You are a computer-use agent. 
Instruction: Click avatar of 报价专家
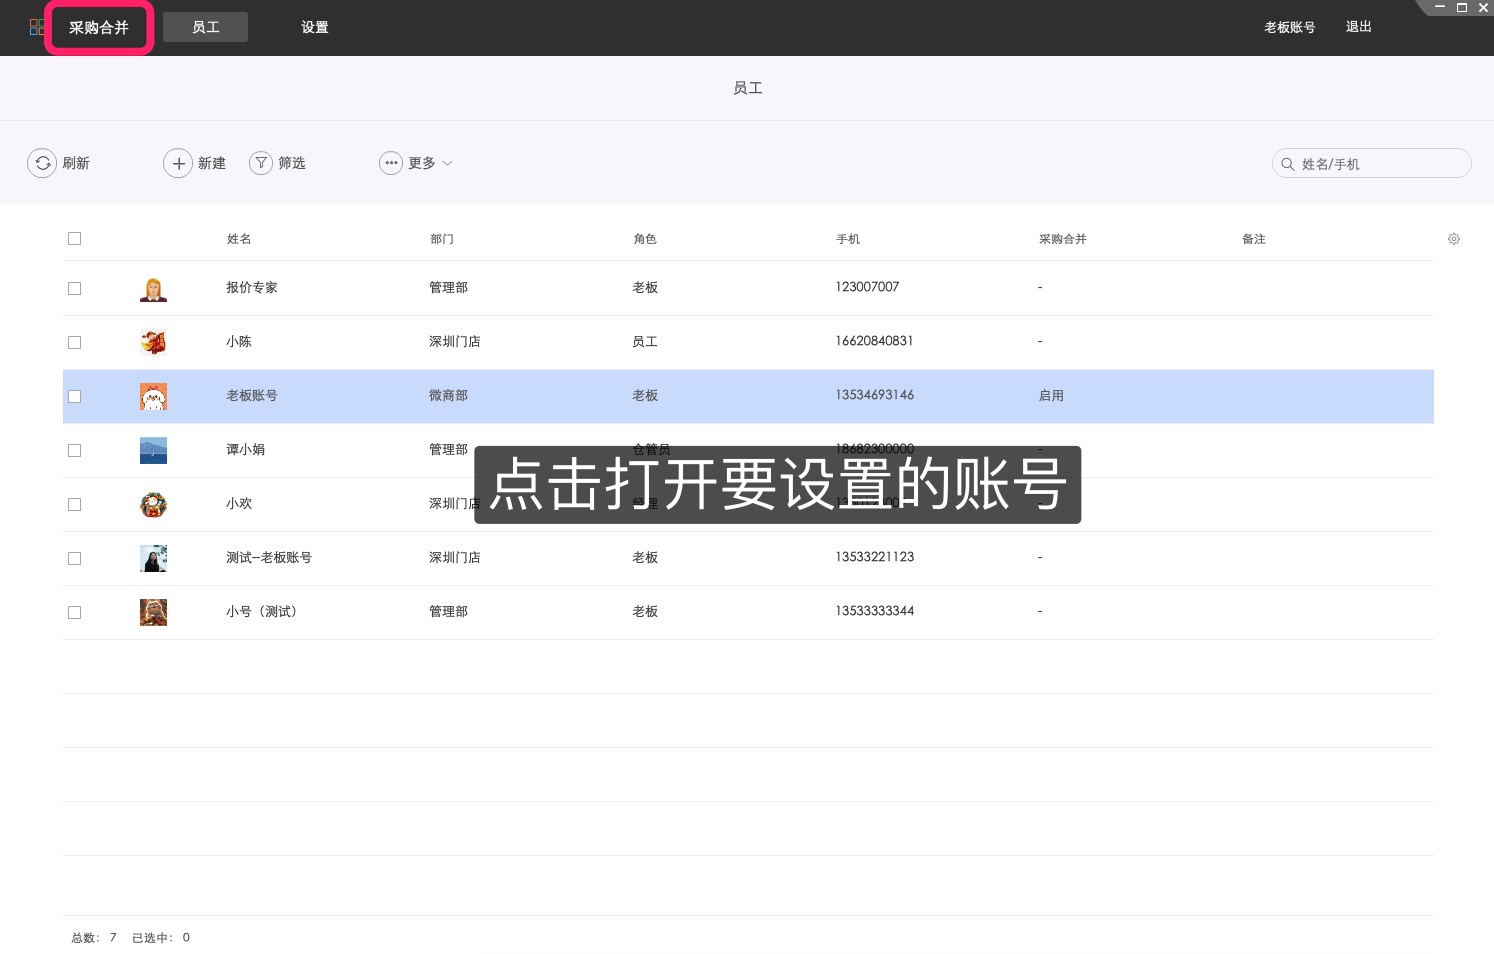[153, 289]
